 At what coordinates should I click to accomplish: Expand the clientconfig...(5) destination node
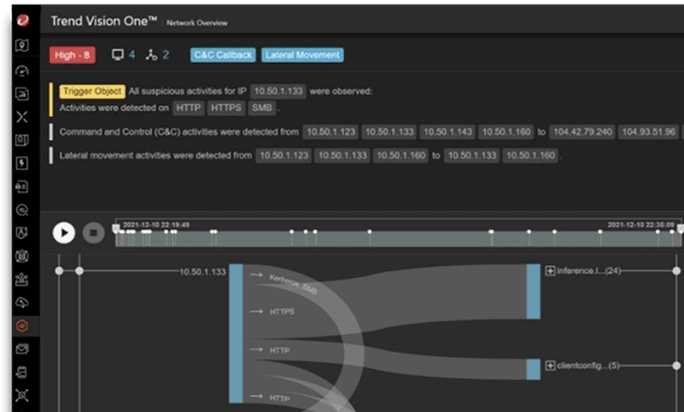click(x=550, y=366)
